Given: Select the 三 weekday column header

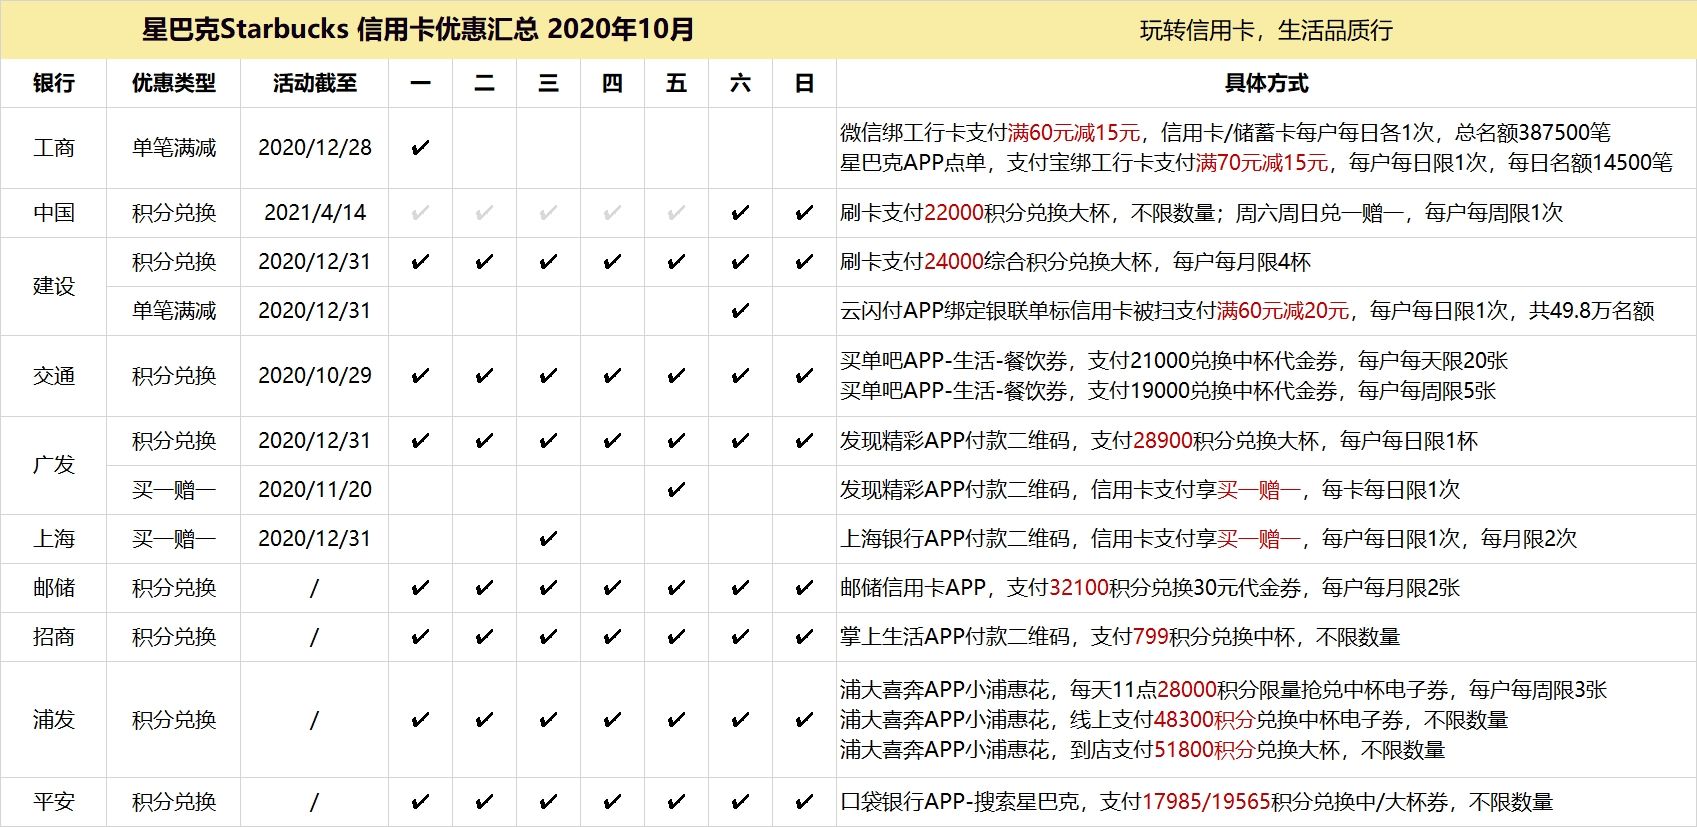Looking at the screenshot, I should pos(549,83).
